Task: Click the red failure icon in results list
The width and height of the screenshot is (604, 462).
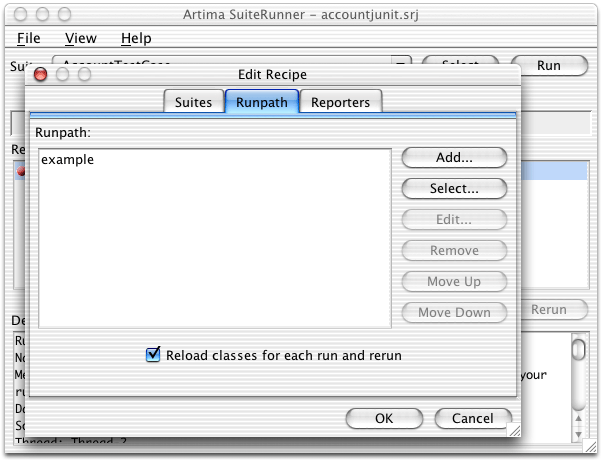Action: (21, 171)
